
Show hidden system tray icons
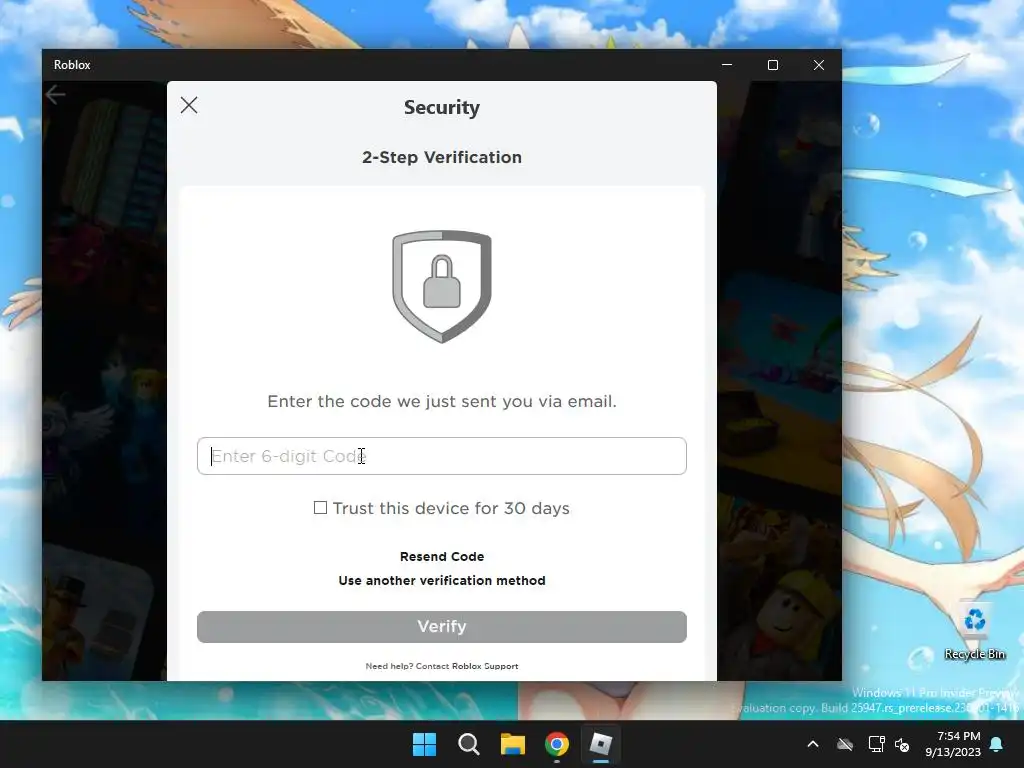point(813,744)
